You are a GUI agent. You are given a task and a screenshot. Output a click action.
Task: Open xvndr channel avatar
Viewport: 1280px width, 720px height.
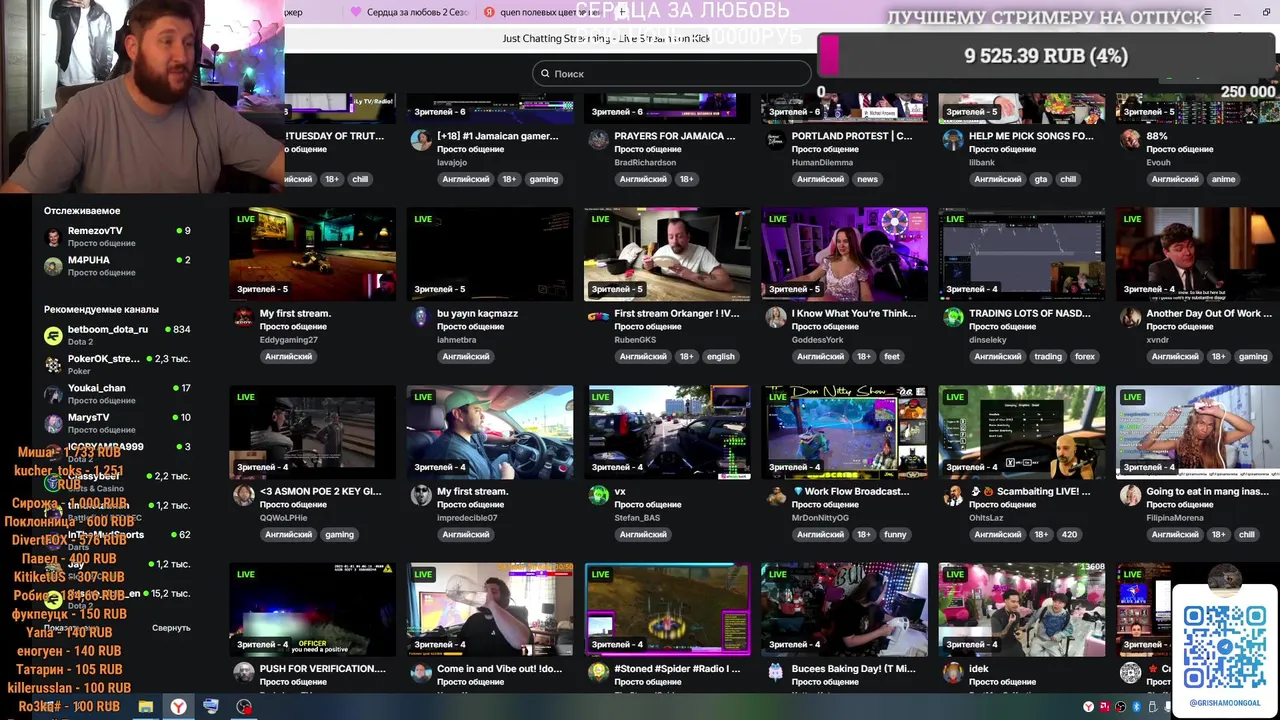tap(1130, 318)
